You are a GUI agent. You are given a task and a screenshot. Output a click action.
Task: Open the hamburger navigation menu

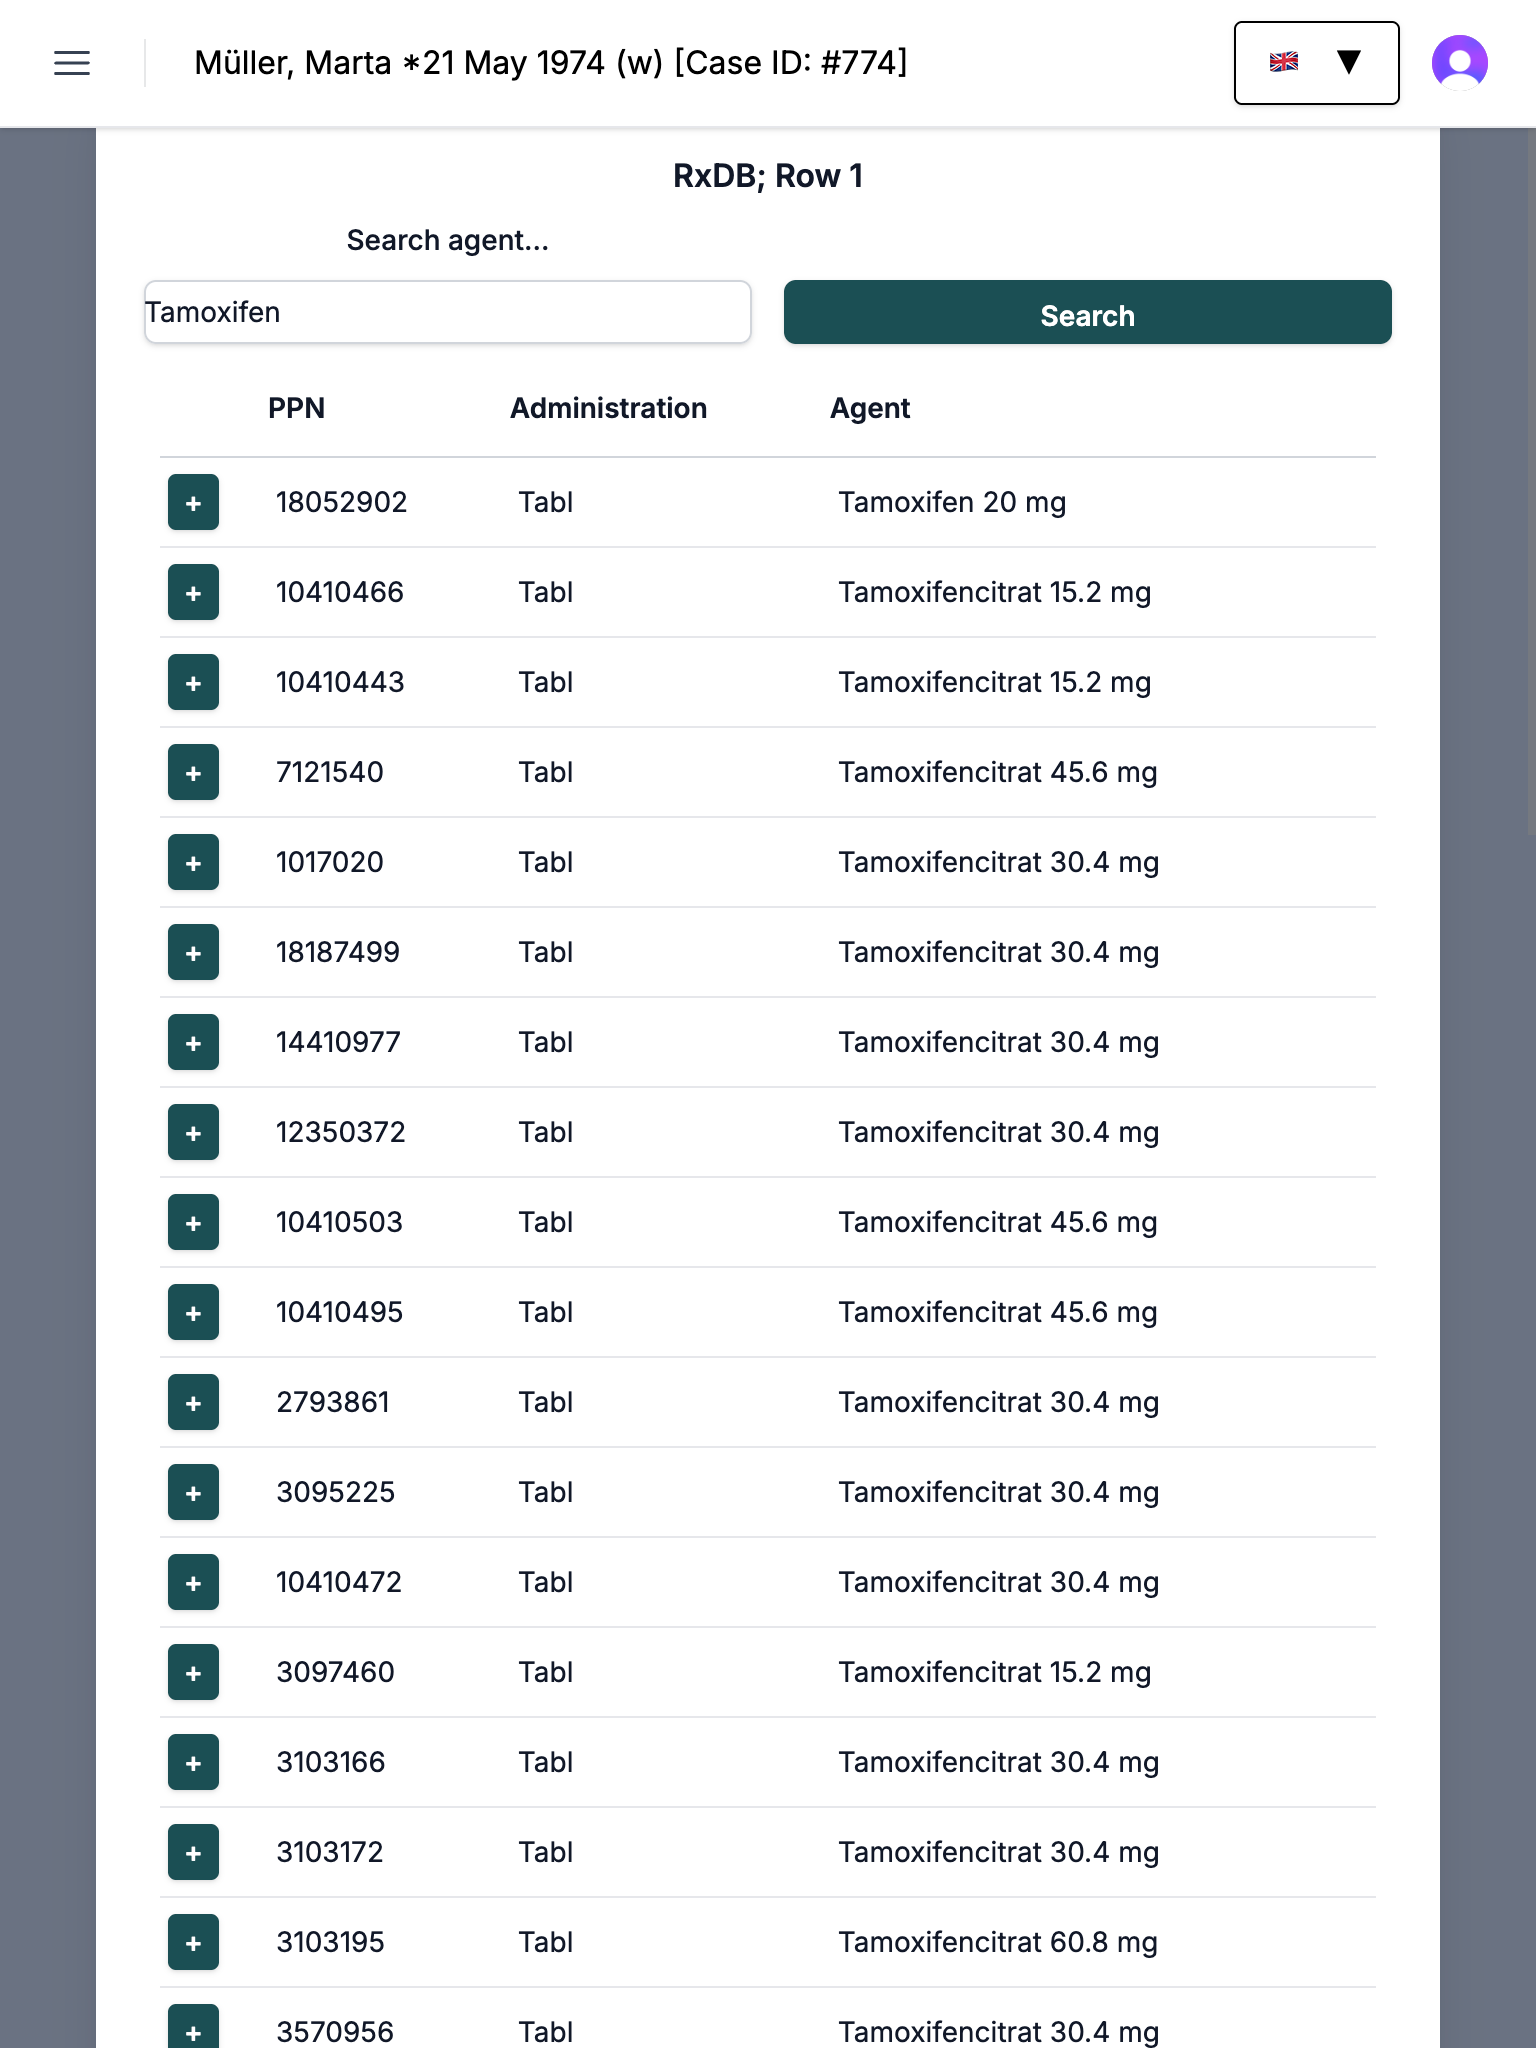click(72, 63)
